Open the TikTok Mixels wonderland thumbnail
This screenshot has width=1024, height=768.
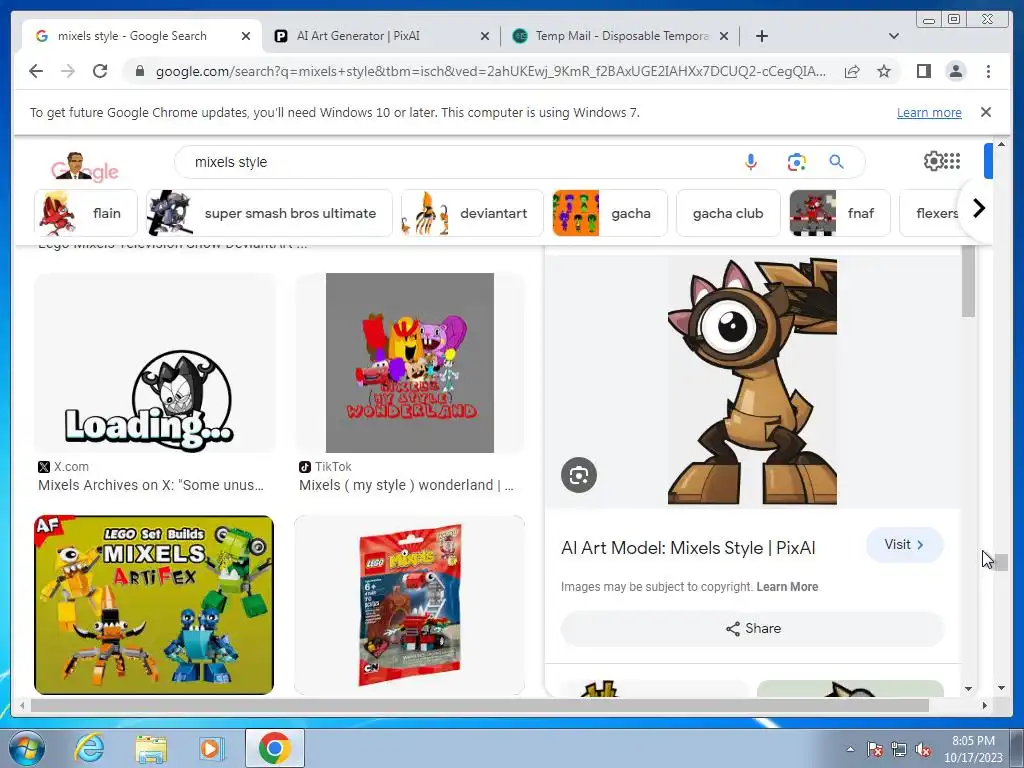point(409,363)
